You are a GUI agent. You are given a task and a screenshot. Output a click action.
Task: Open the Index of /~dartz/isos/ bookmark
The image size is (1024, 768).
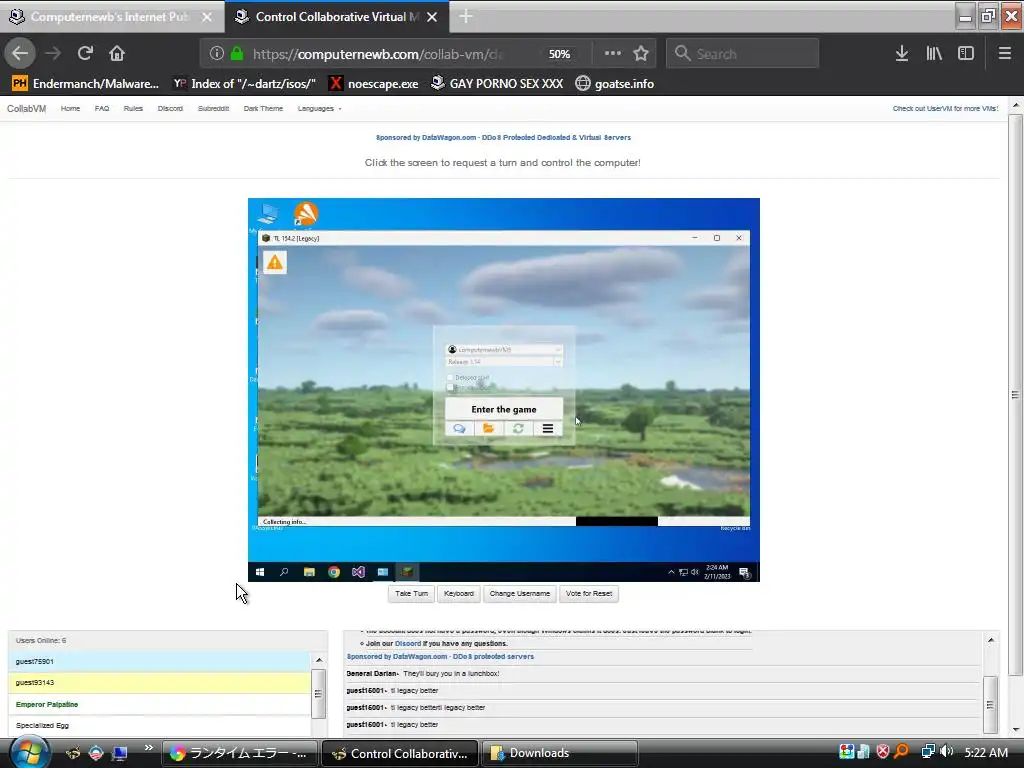click(245, 84)
